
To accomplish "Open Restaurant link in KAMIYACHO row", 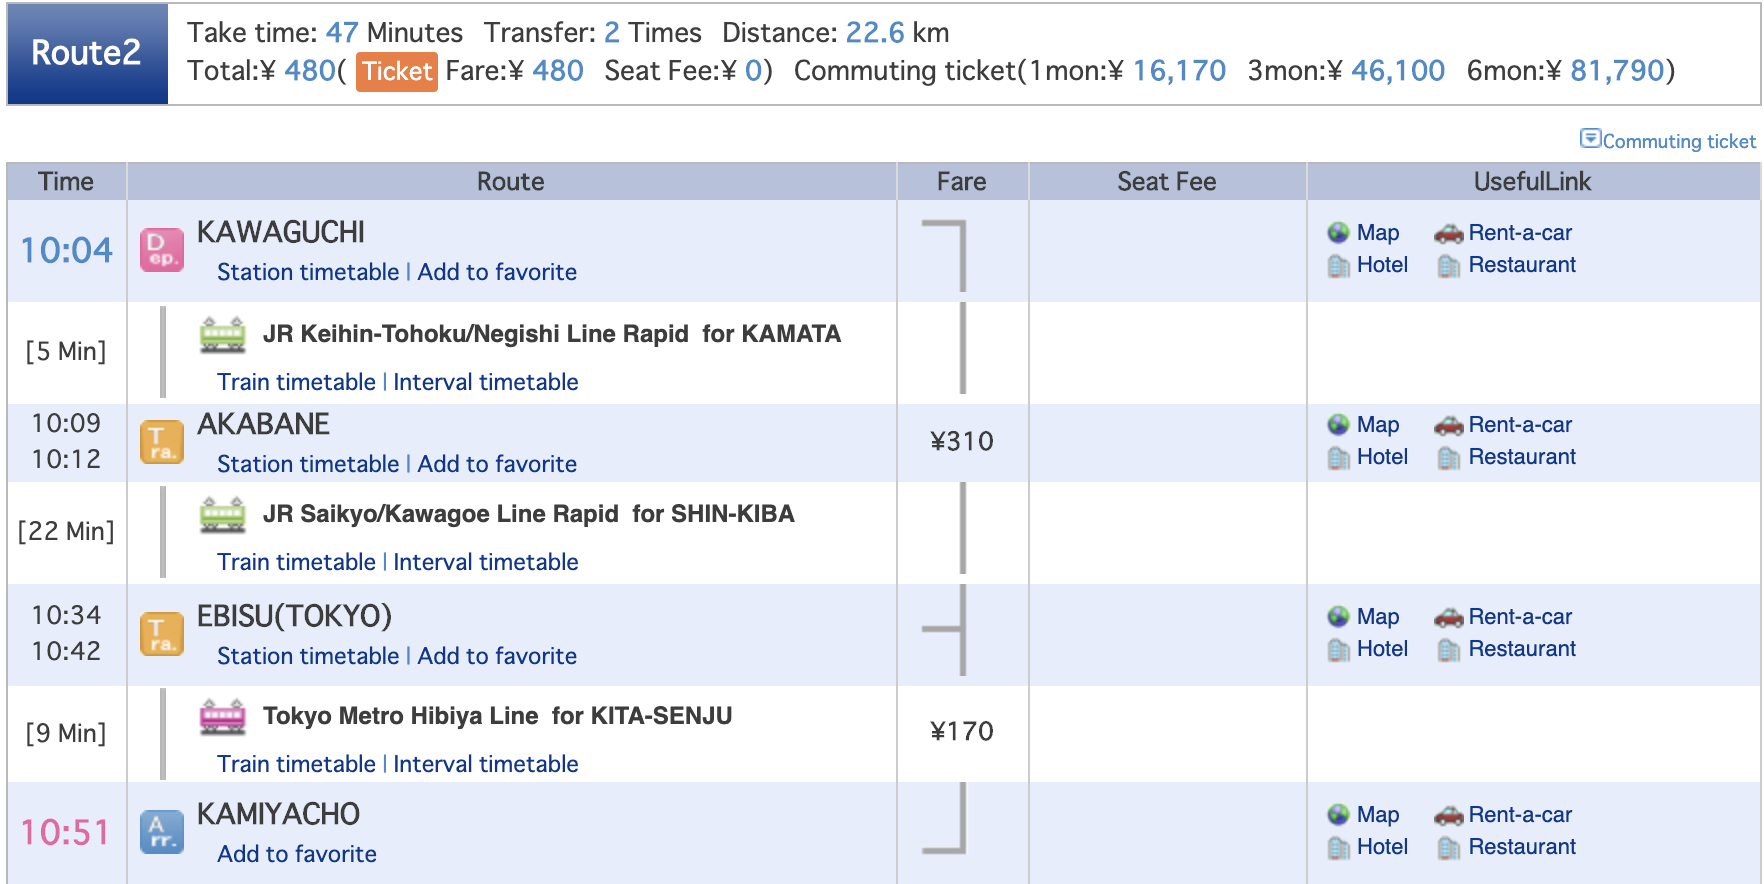I will coord(1522,847).
